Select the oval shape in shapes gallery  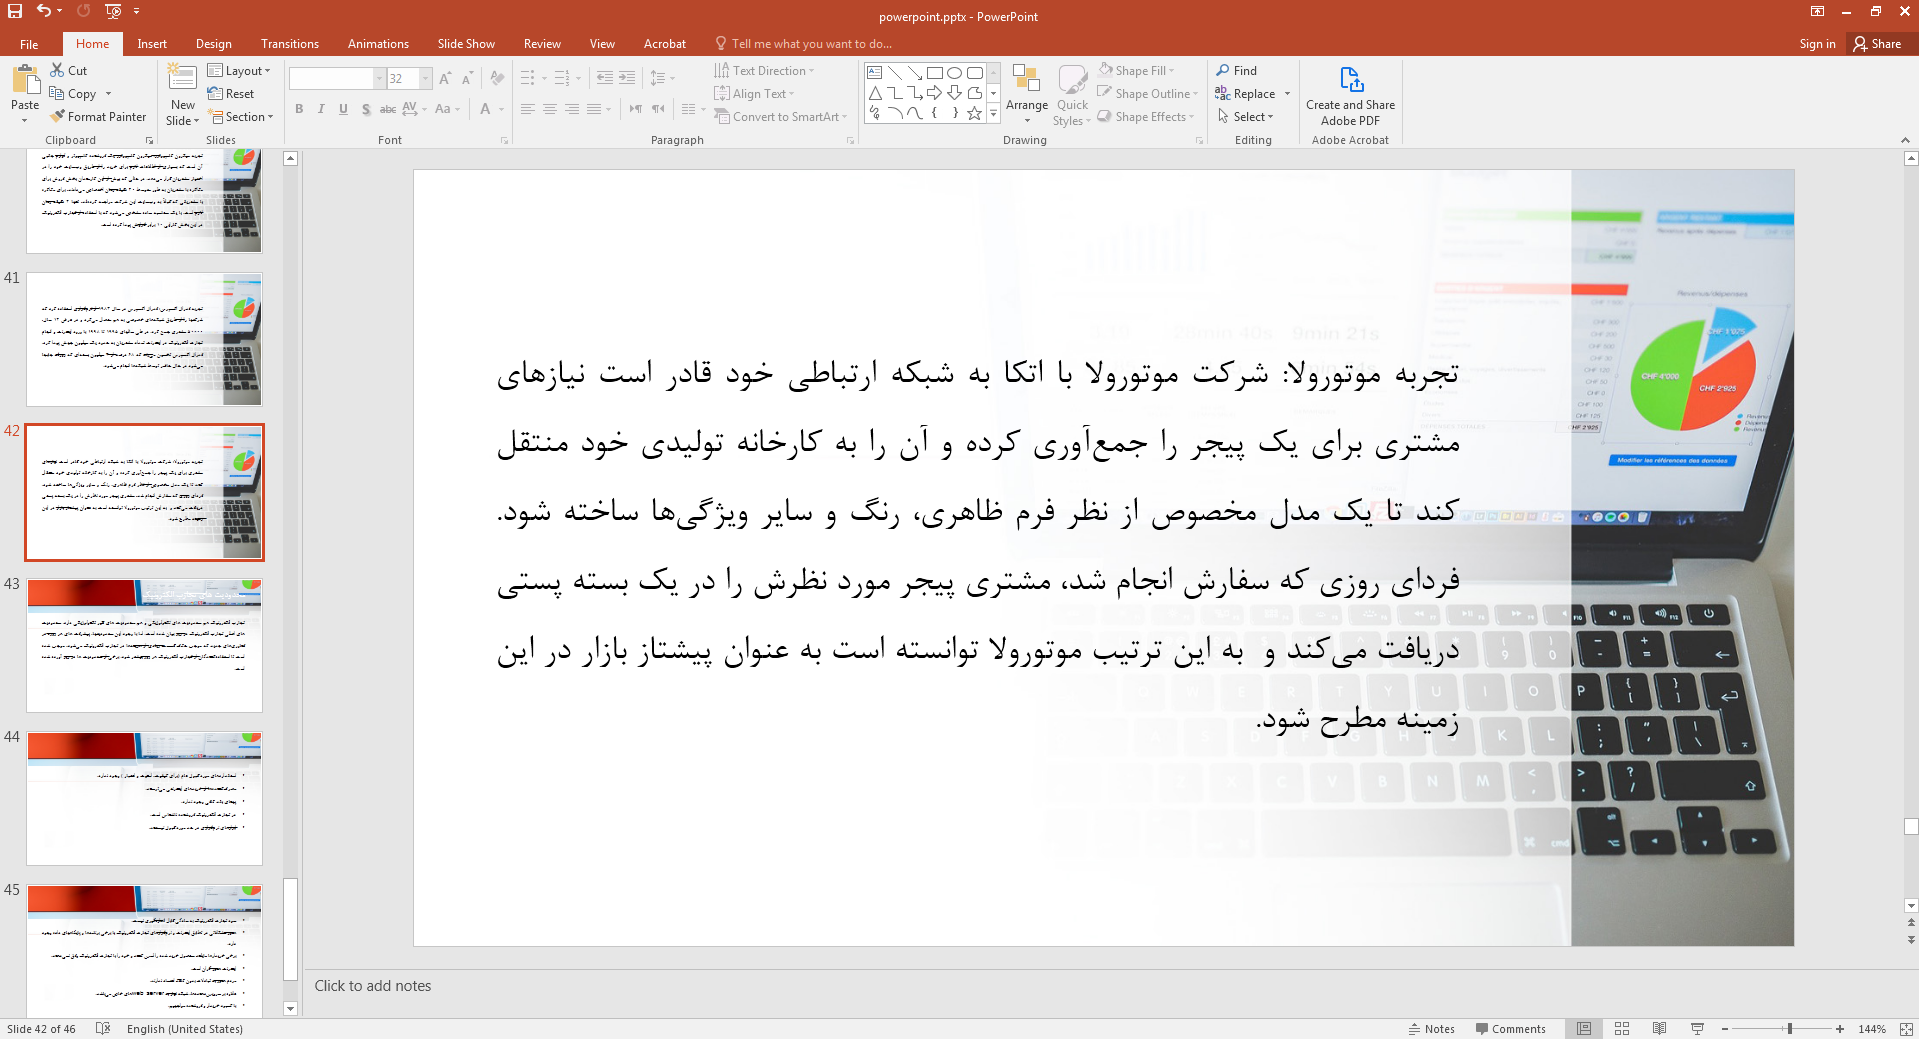pyautogui.click(x=955, y=73)
